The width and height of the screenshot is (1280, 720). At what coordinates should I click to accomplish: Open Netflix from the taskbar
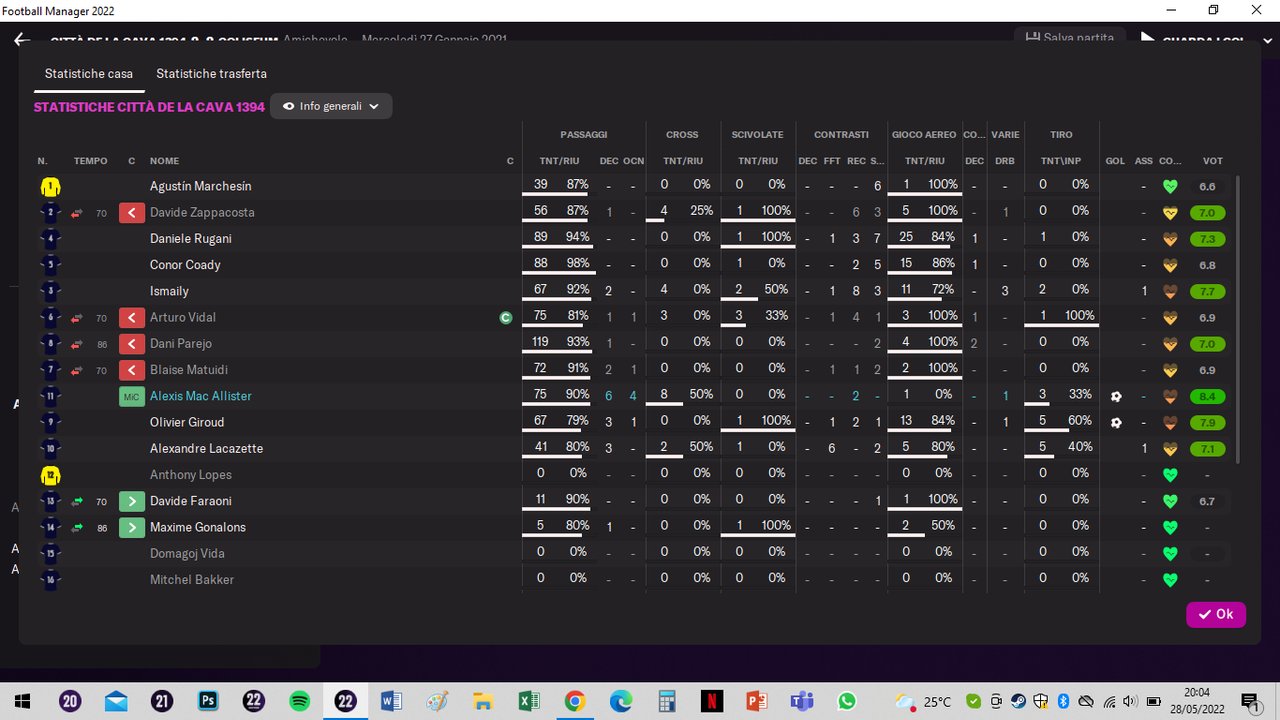pyautogui.click(x=711, y=701)
